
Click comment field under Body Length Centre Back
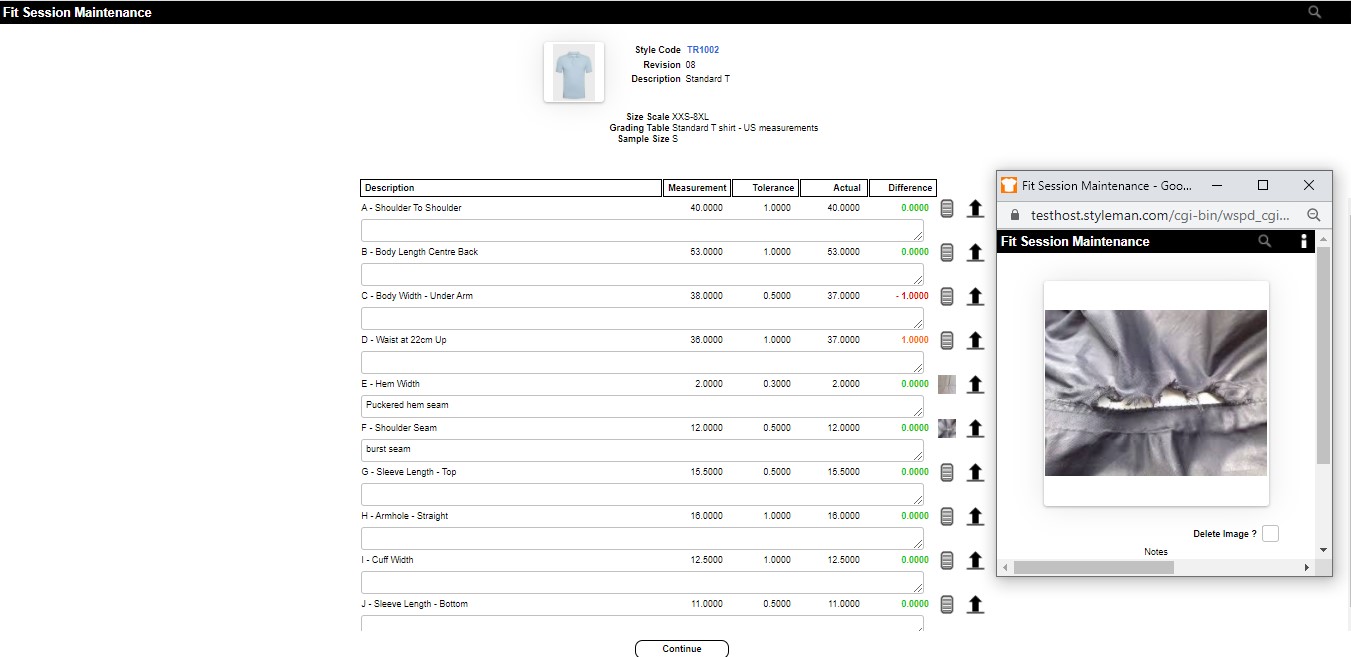[642, 274]
